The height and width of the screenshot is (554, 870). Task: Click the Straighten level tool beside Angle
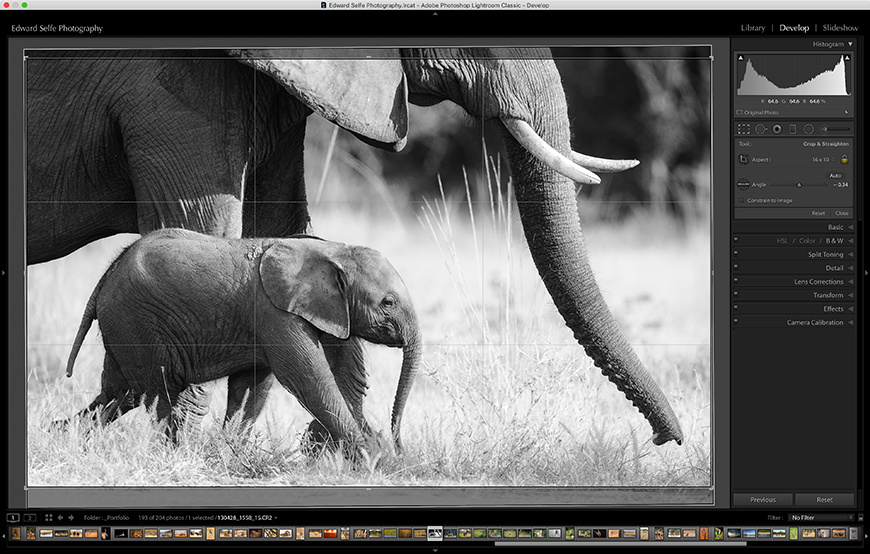pos(743,184)
